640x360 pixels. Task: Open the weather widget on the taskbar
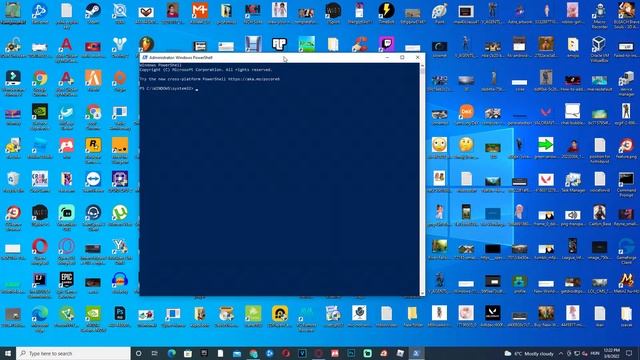tap(529, 353)
